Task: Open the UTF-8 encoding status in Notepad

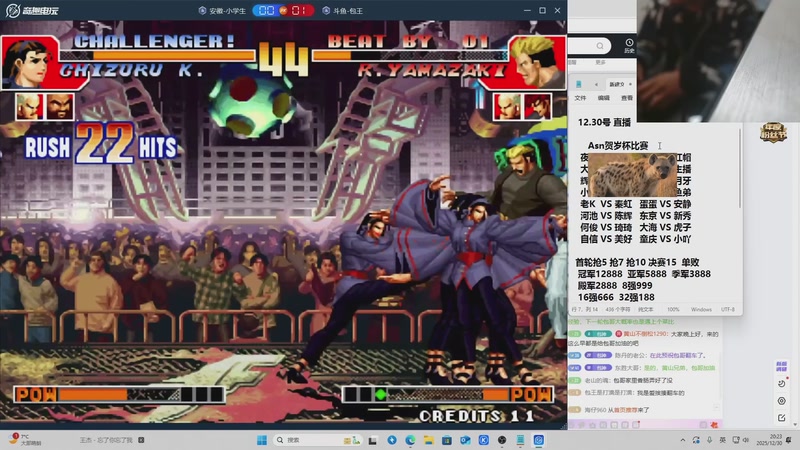Action: point(728,309)
